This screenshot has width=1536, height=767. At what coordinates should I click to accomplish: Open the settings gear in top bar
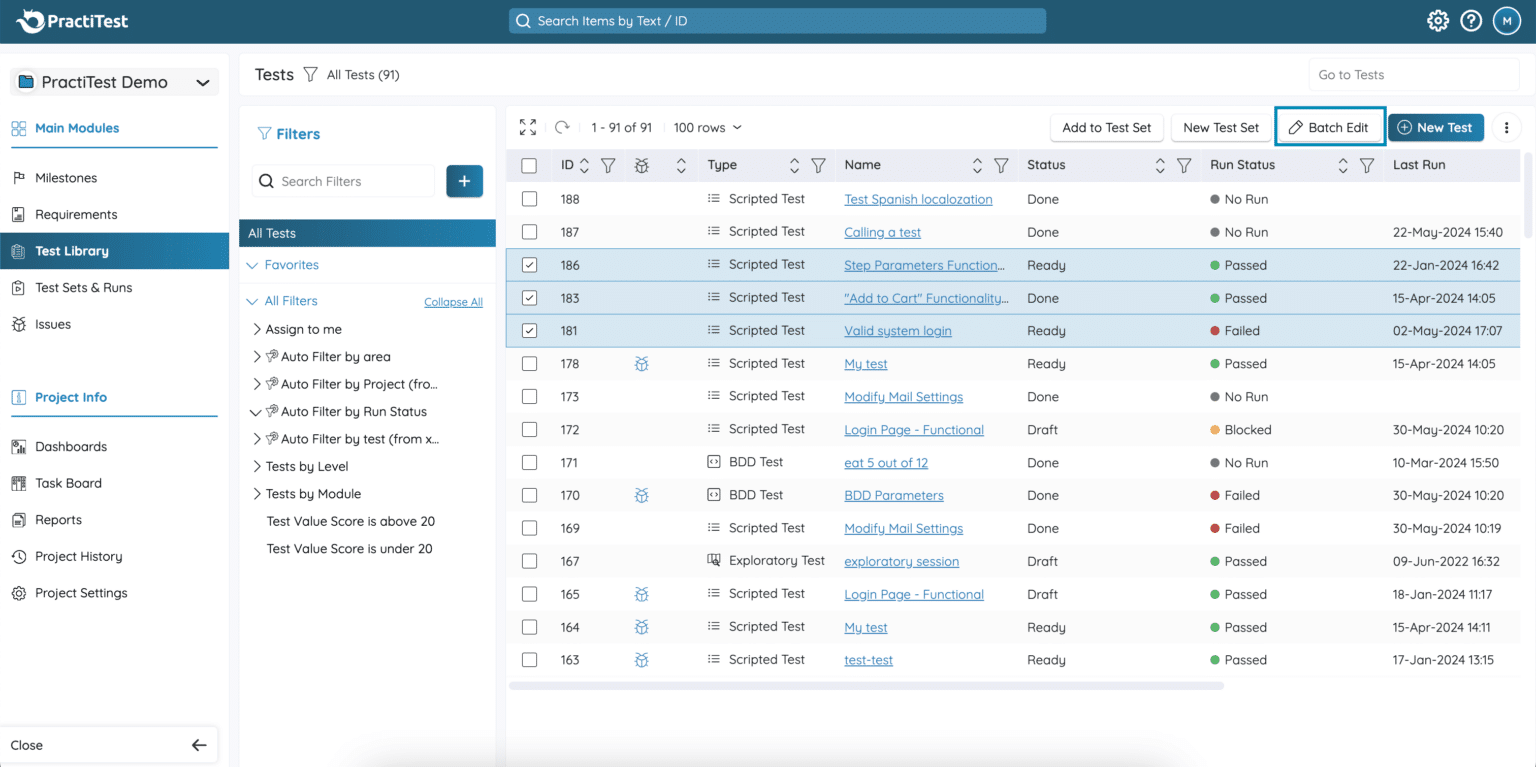click(1438, 21)
